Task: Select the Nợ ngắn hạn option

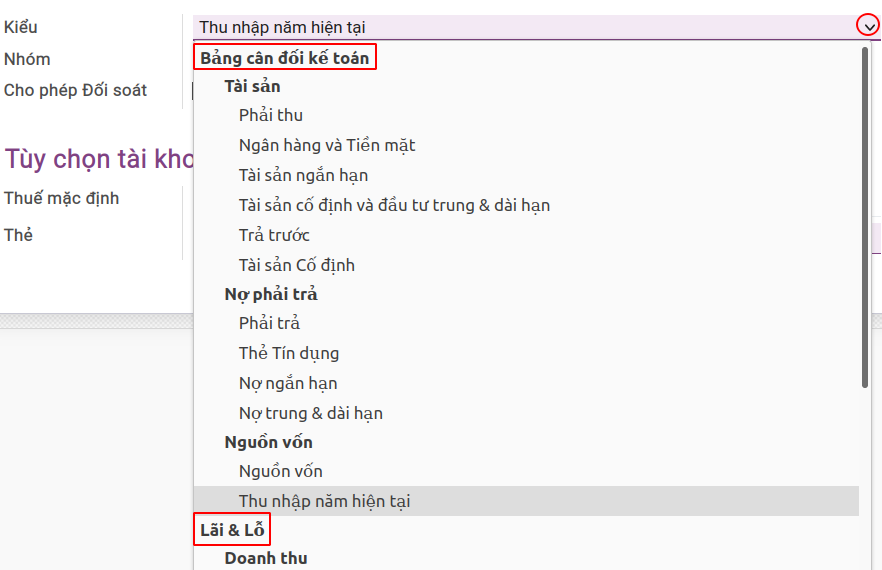Action: coord(288,383)
